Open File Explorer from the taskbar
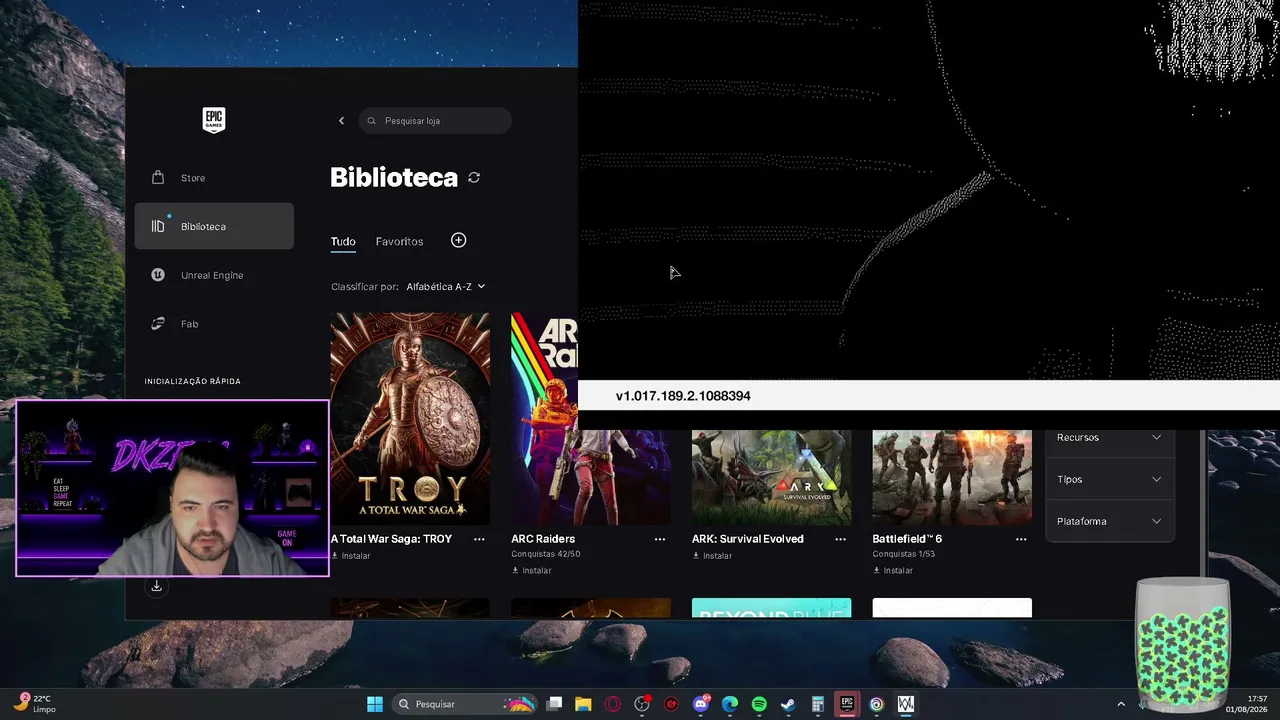This screenshot has width=1280, height=720. point(583,704)
